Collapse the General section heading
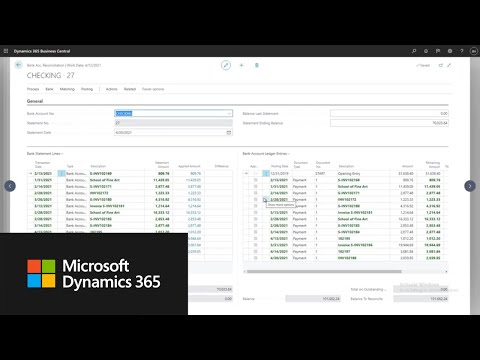 coord(35,101)
